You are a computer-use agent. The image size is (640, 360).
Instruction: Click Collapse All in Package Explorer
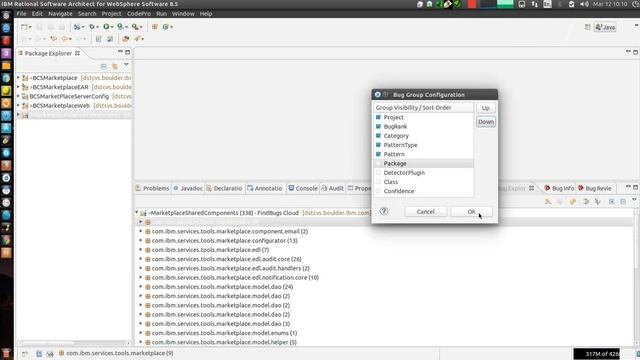[x=104, y=66]
